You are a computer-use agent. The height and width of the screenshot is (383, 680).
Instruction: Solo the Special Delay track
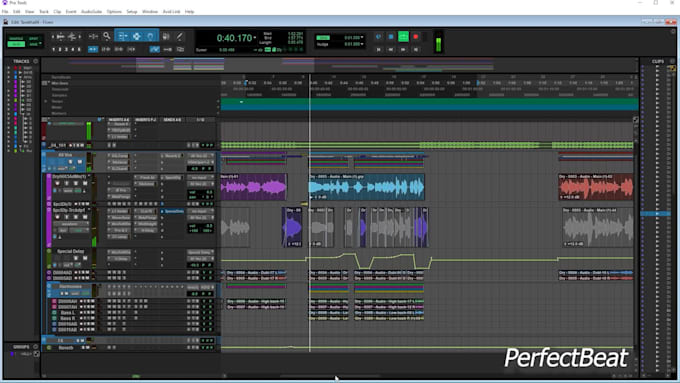76,258
